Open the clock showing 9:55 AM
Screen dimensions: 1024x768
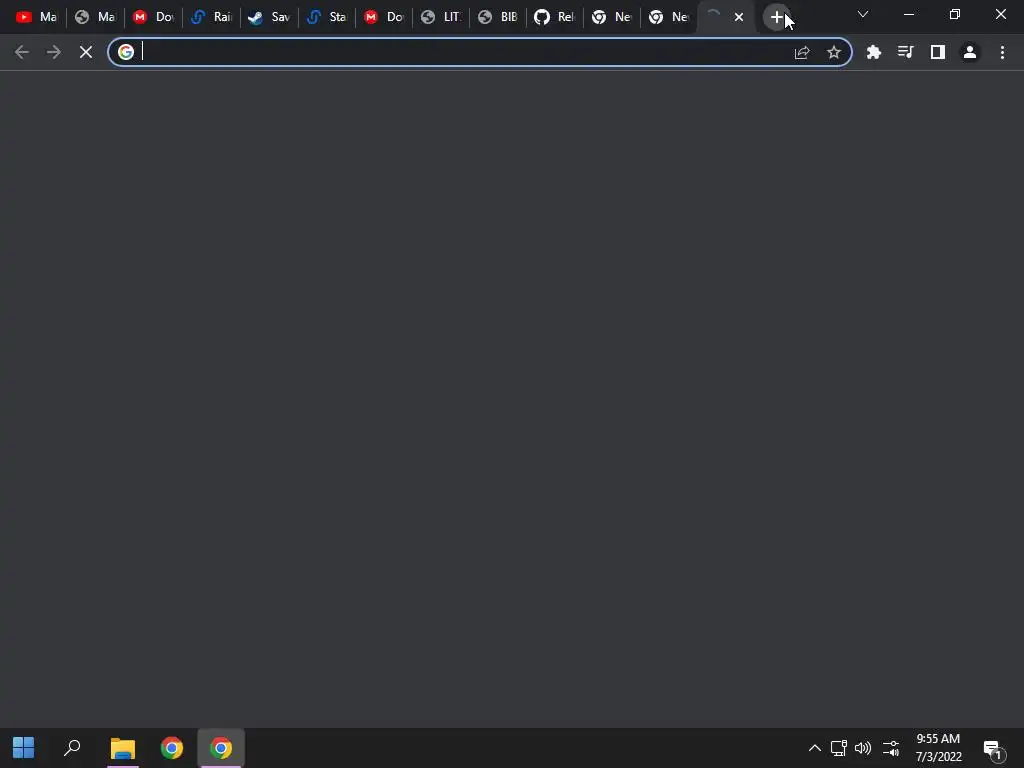pos(938,748)
